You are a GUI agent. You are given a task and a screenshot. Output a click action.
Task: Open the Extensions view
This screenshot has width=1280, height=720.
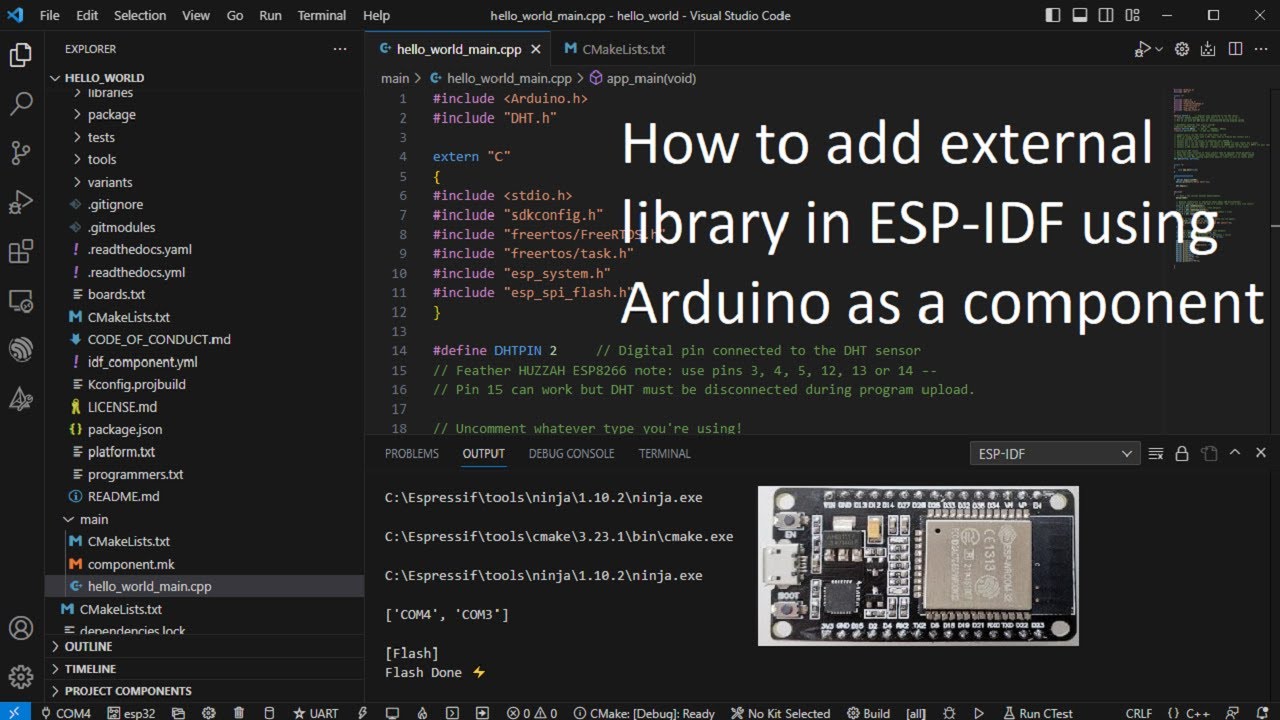coord(21,251)
